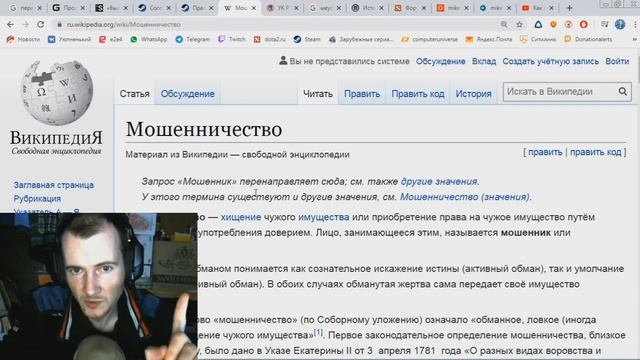Close the YouTube tab
Screen dimensions: 640x360
point(551,8)
